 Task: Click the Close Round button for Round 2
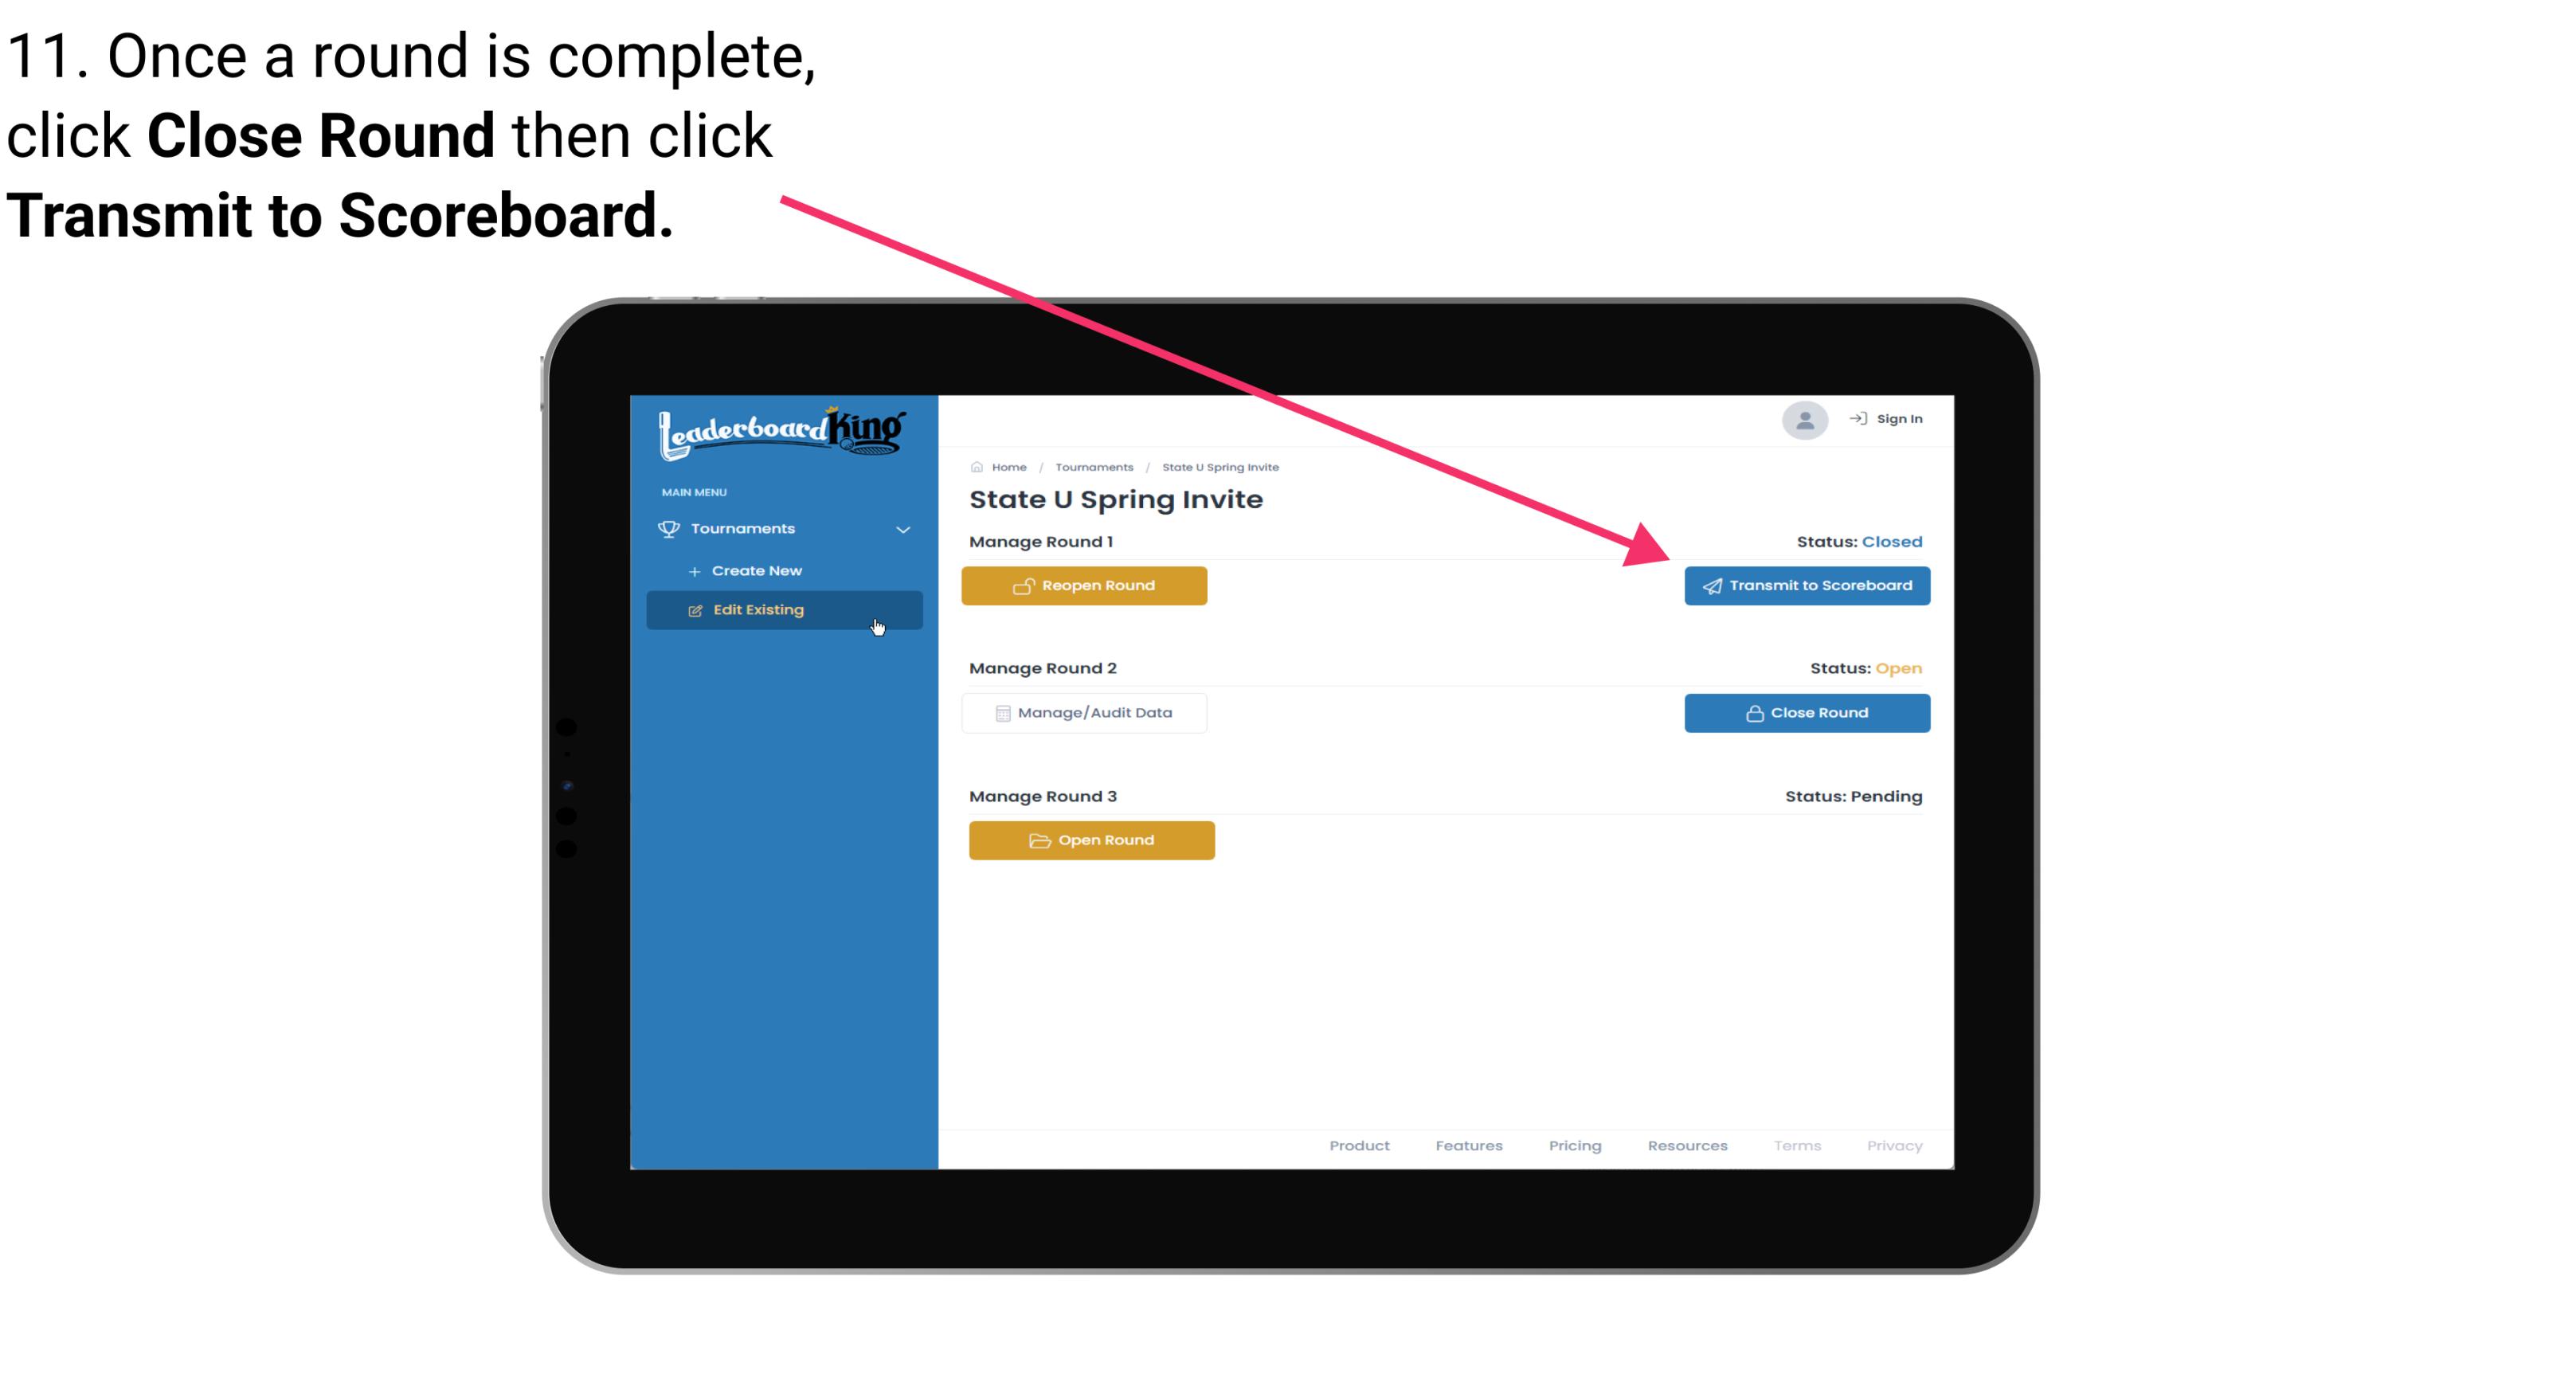click(x=1808, y=712)
